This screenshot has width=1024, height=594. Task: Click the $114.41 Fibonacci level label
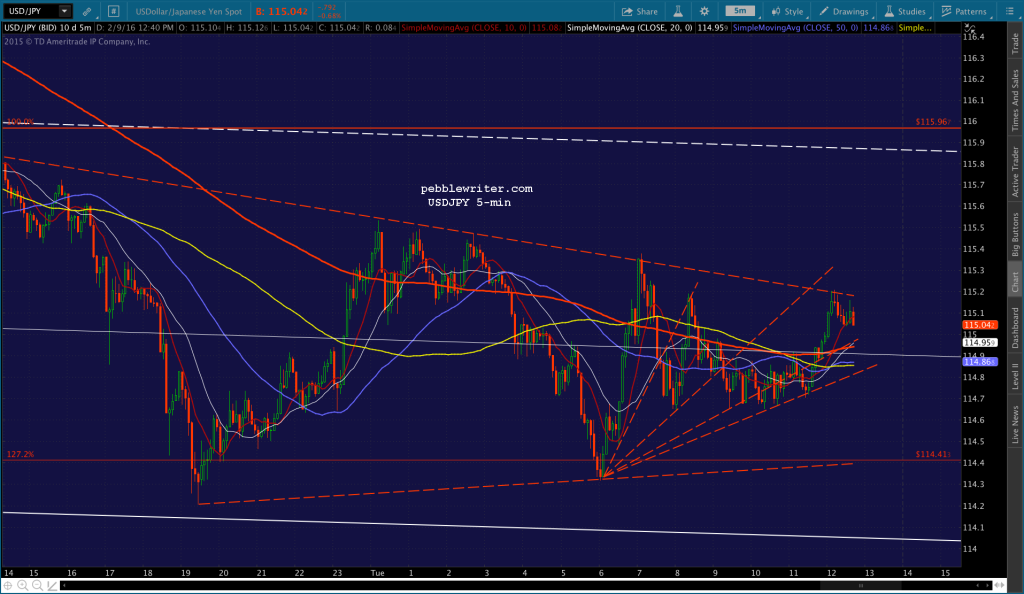[933, 454]
